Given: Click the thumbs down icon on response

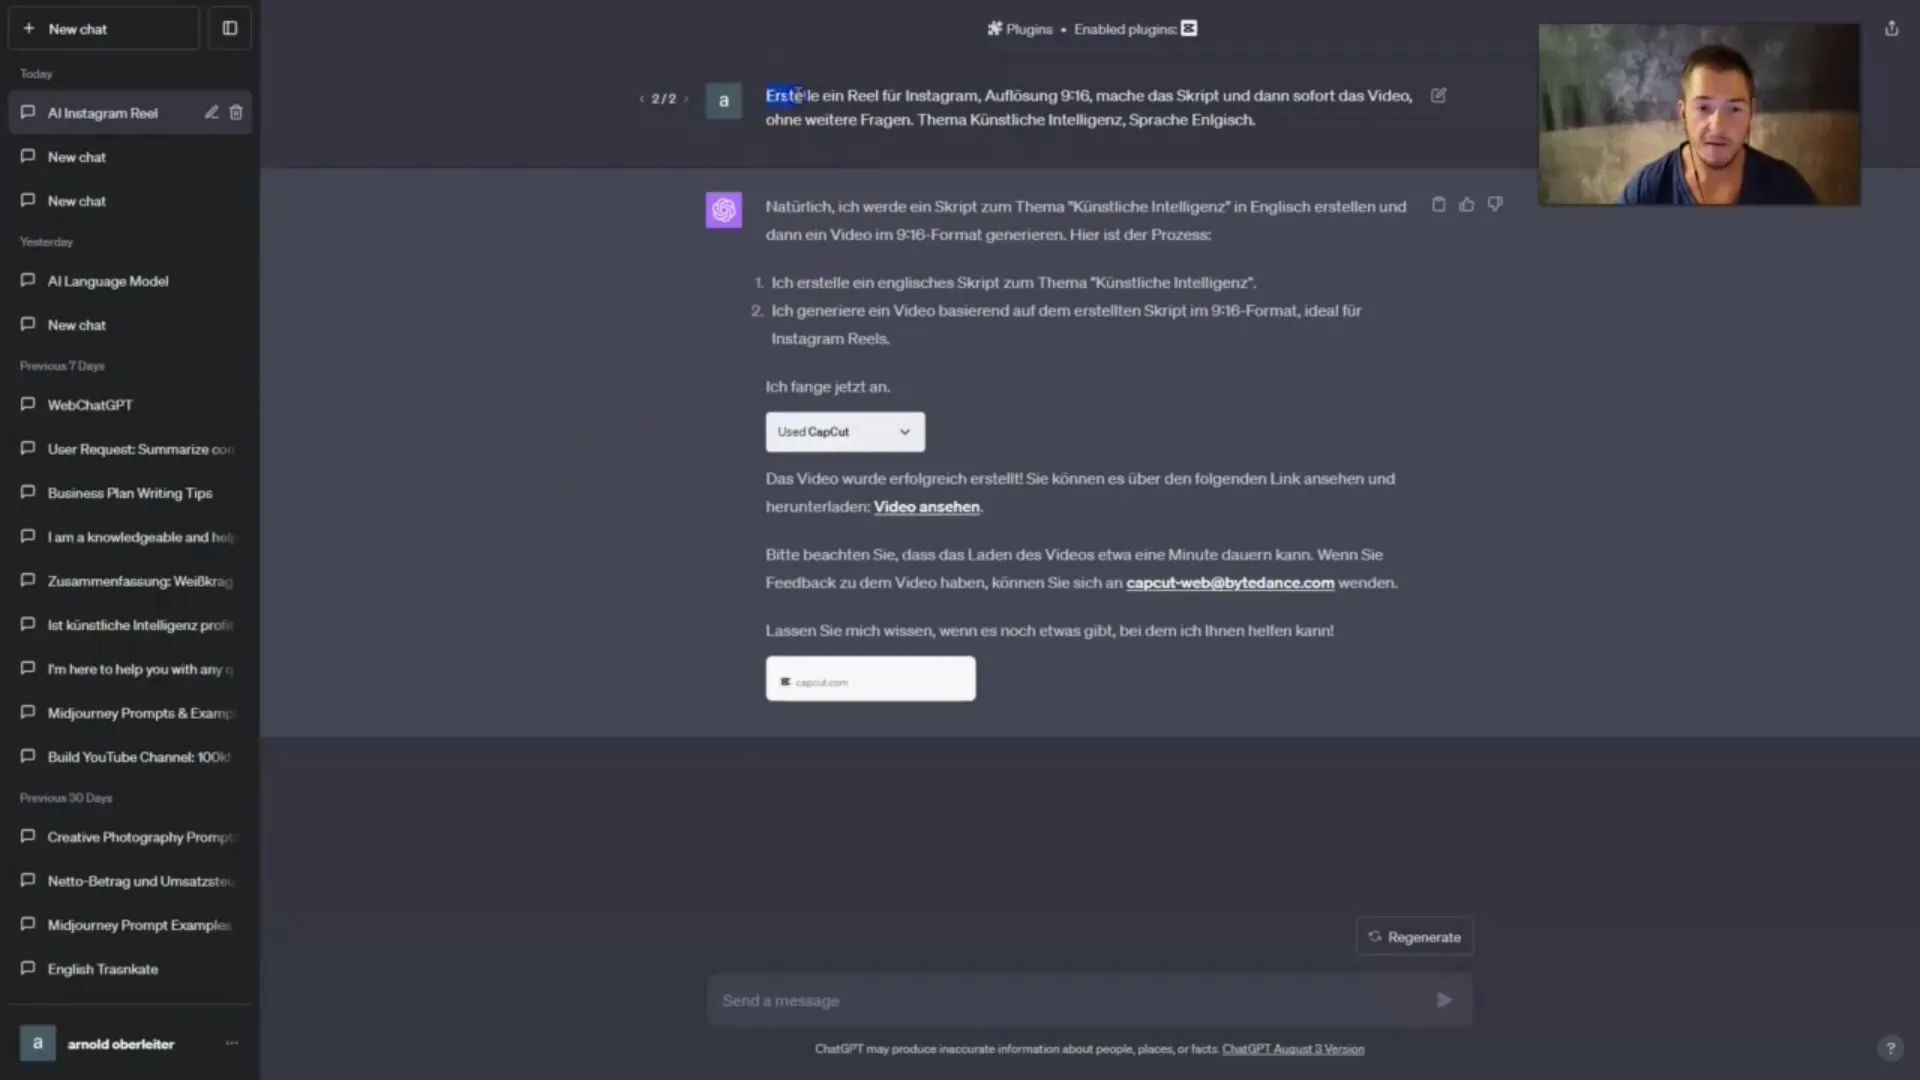Looking at the screenshot, I should [x=1494, y=203].
